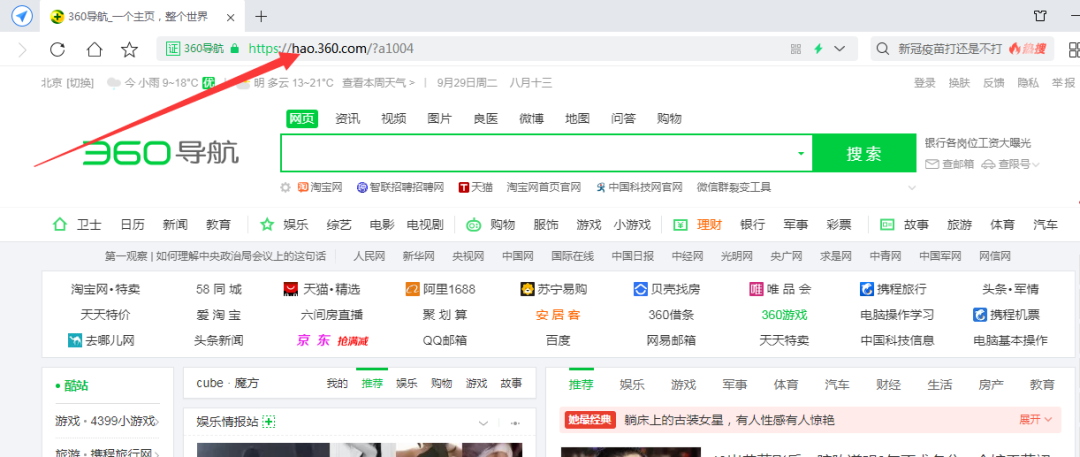Open the extensions grid icon

(1074, 49)
